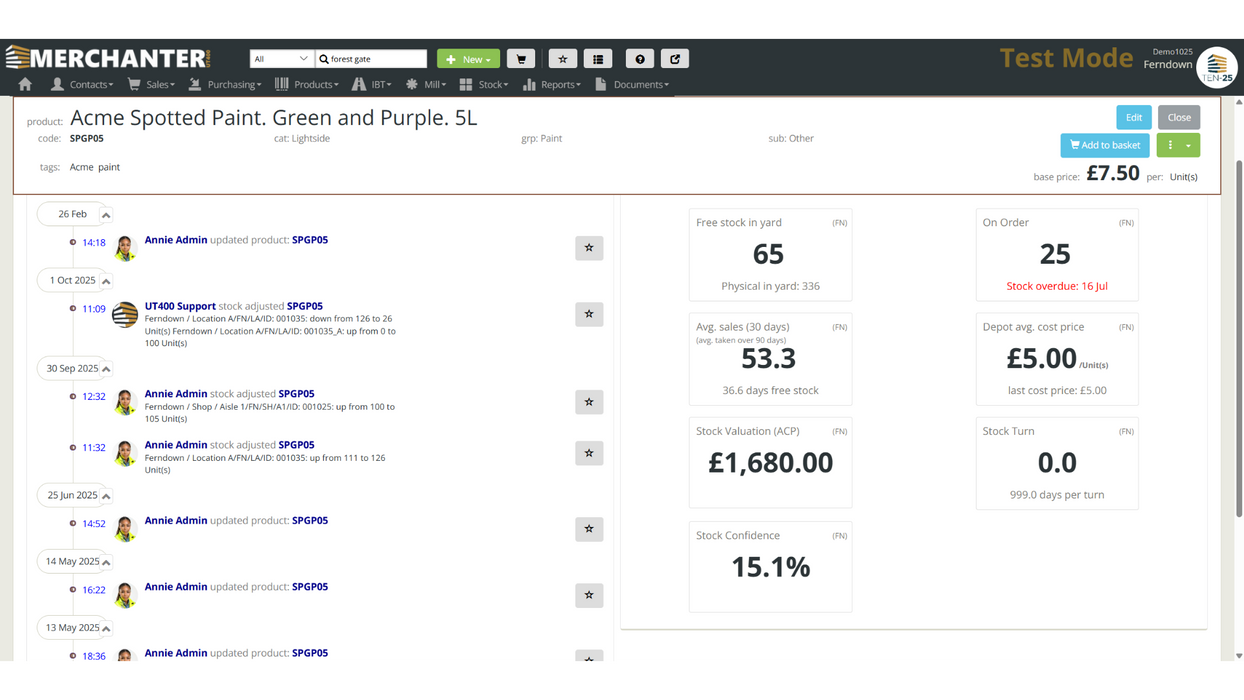Collapse the 26 Feb date group

(105, 215)
